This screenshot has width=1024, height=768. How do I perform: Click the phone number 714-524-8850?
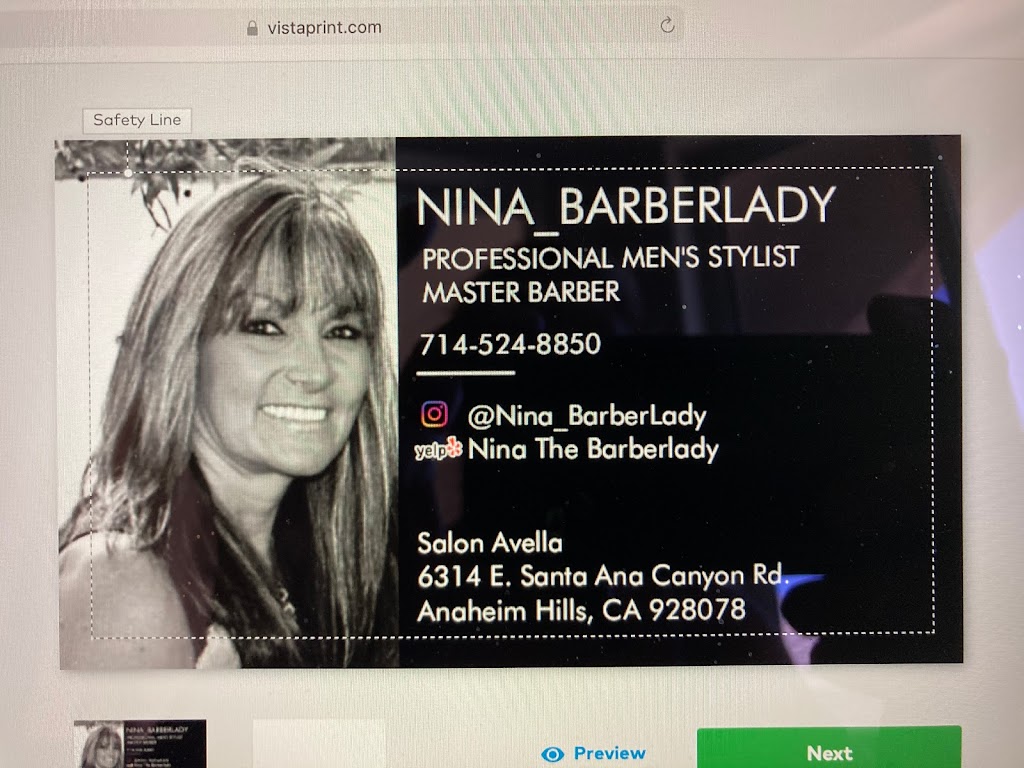point(510,344)
